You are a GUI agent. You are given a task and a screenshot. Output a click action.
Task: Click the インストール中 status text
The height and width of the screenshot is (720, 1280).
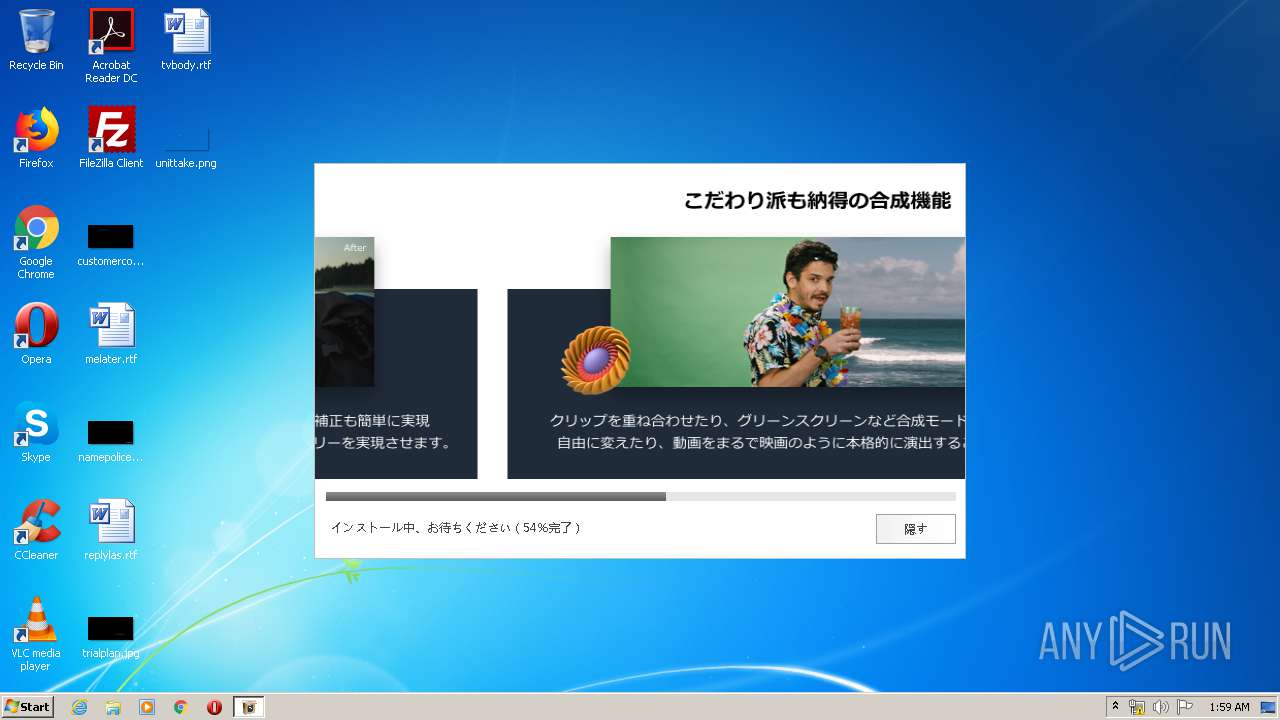coord(455,527)
